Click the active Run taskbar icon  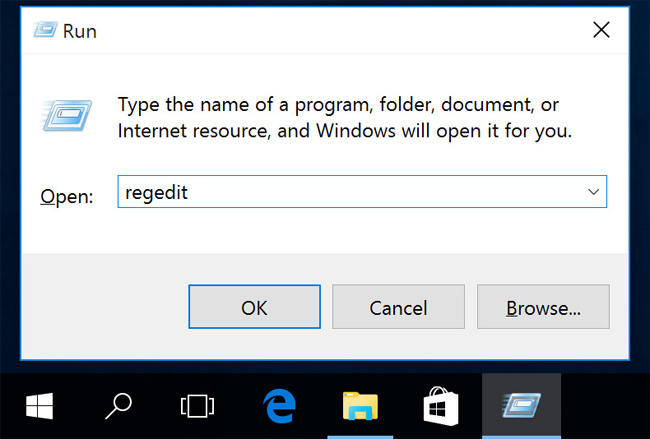(x=521, y=405)
